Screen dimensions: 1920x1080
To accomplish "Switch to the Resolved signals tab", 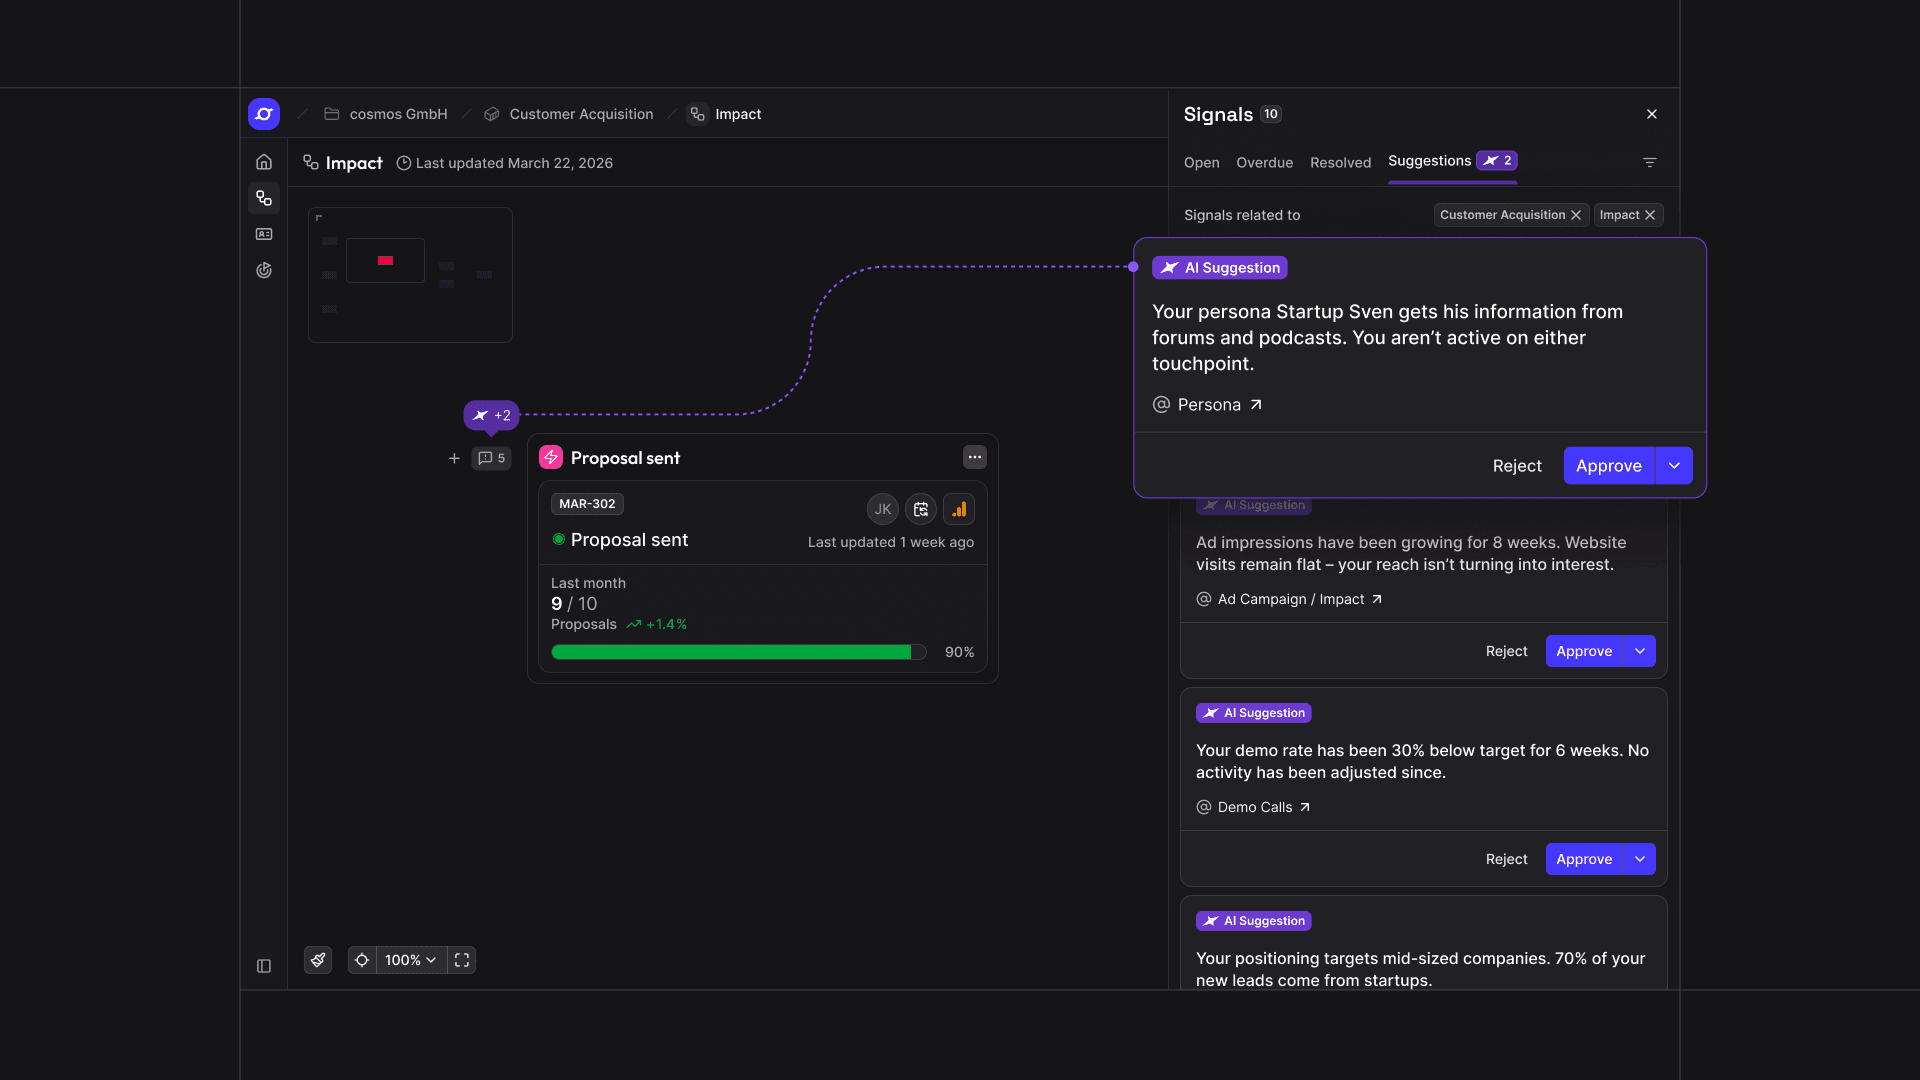I will click(1341, 162).
